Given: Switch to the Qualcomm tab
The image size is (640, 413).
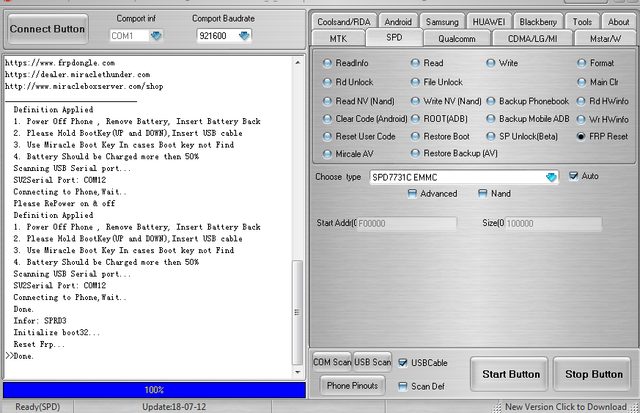Looking at the screenshot, I should [x=457, y=38].
